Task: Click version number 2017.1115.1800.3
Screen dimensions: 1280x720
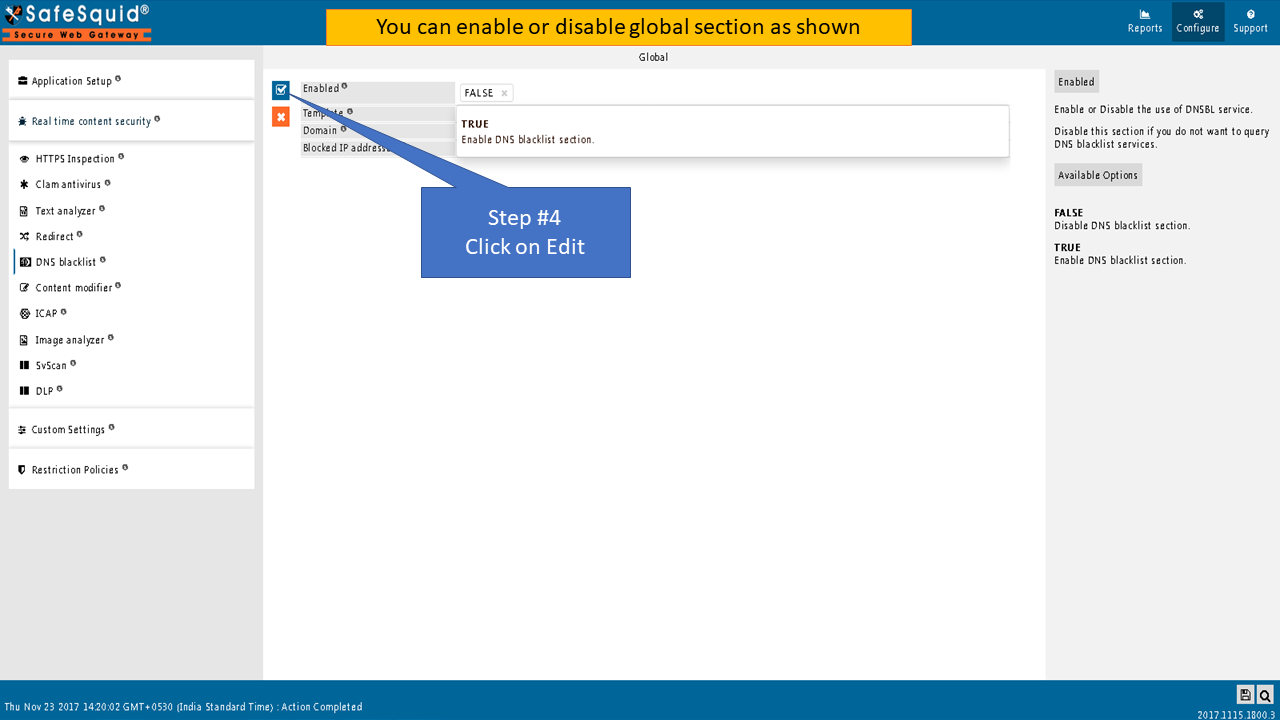Action: (x=1236, y=714)
